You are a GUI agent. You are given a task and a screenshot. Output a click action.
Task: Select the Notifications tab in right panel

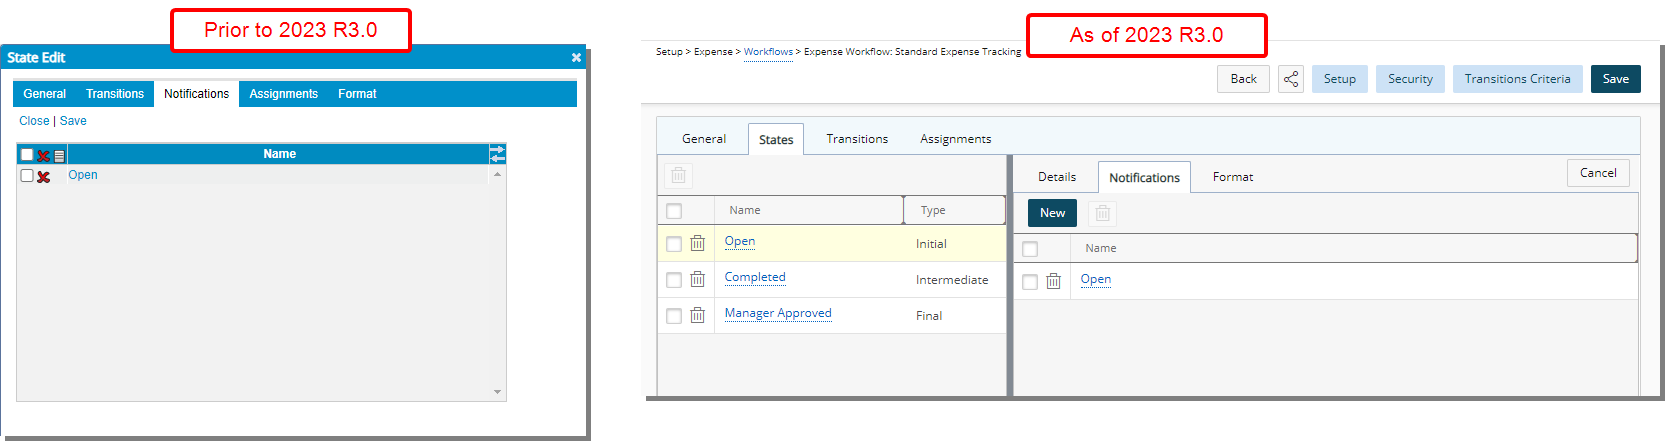[x=1144, y=177]
